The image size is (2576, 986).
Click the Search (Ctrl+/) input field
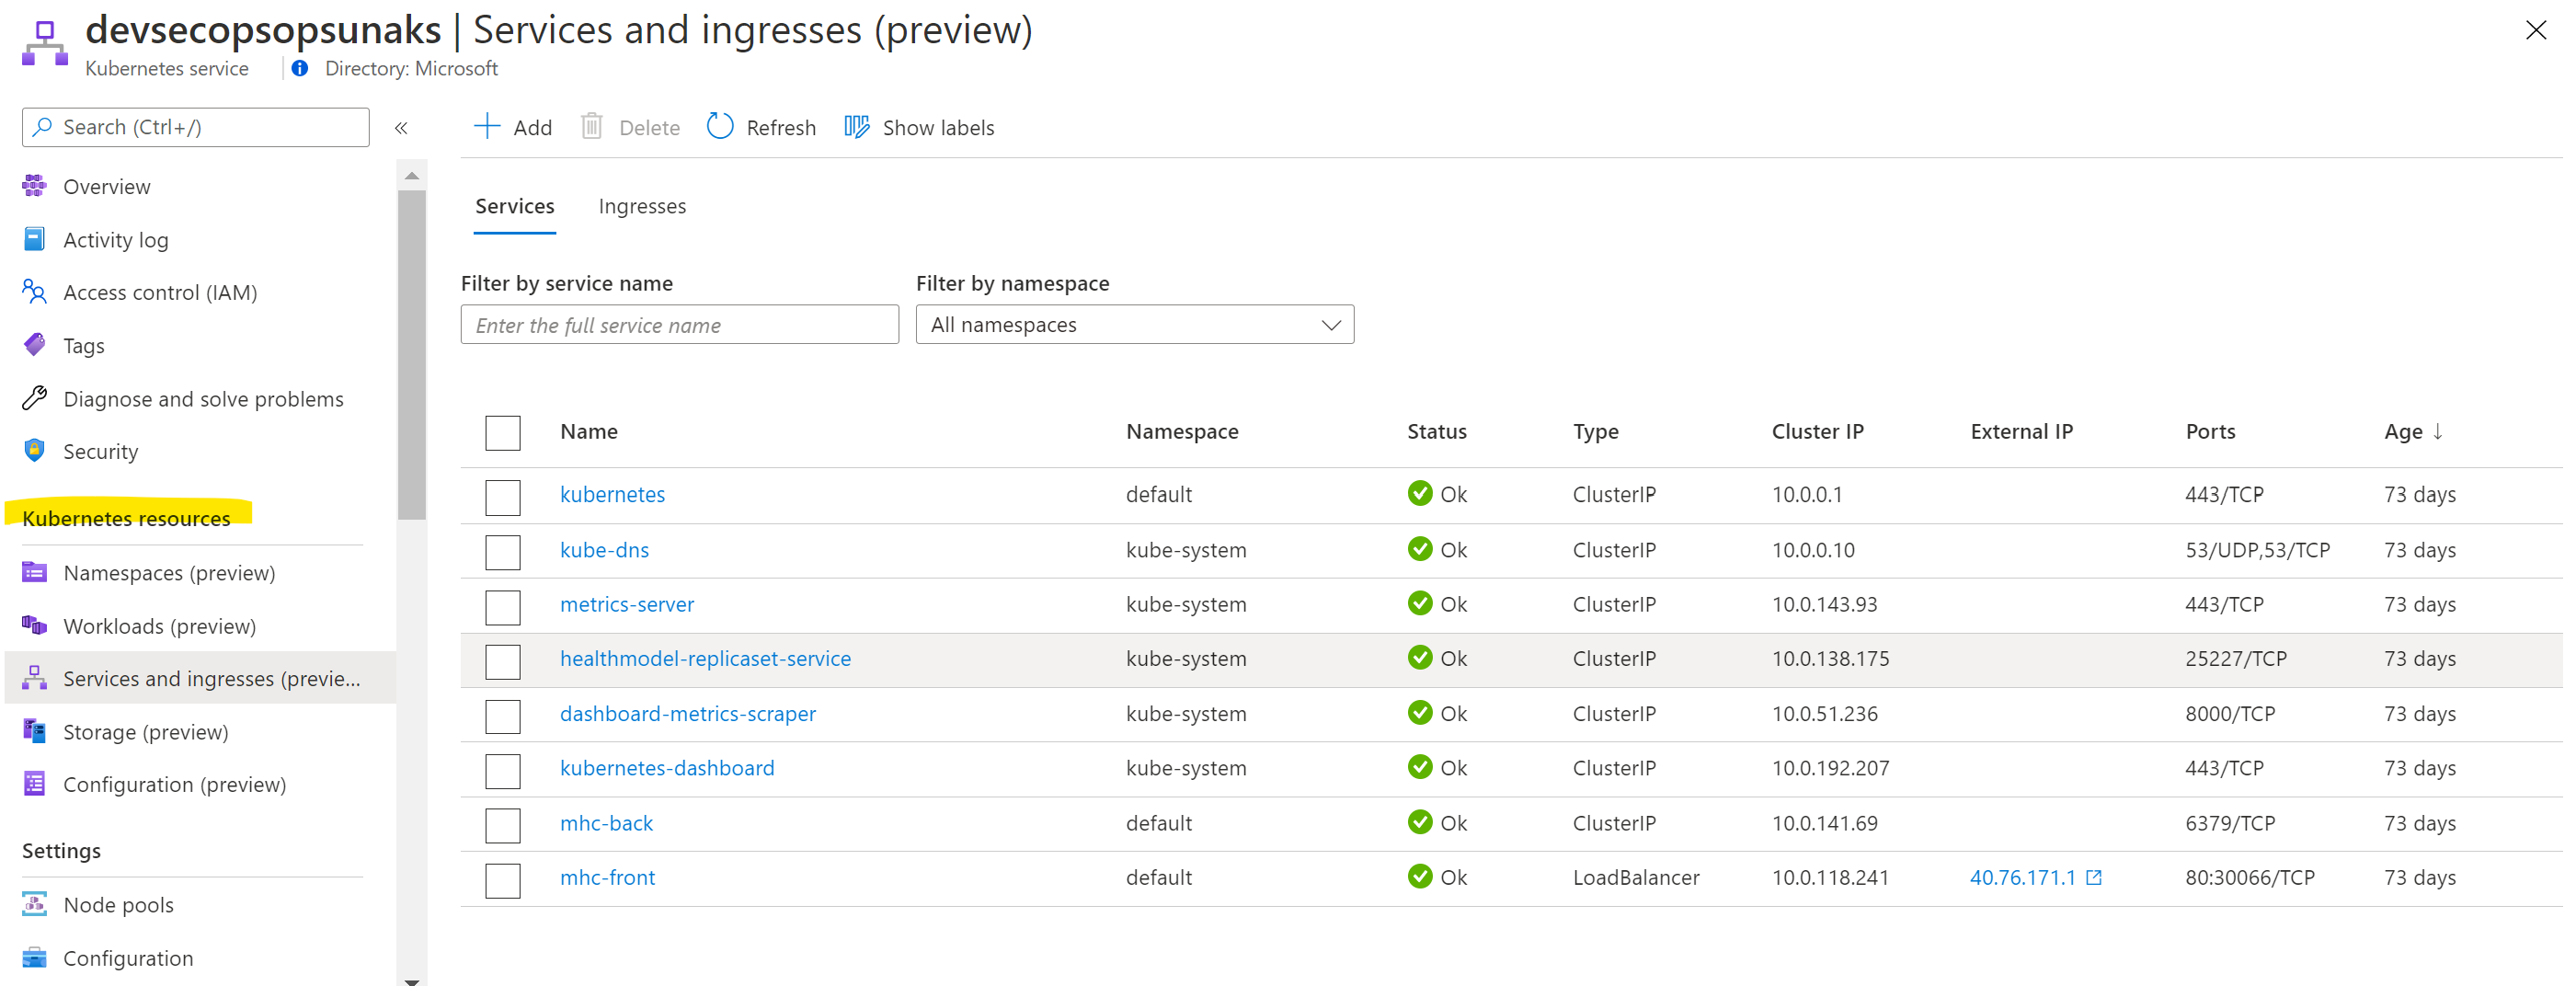pos(196,127)
